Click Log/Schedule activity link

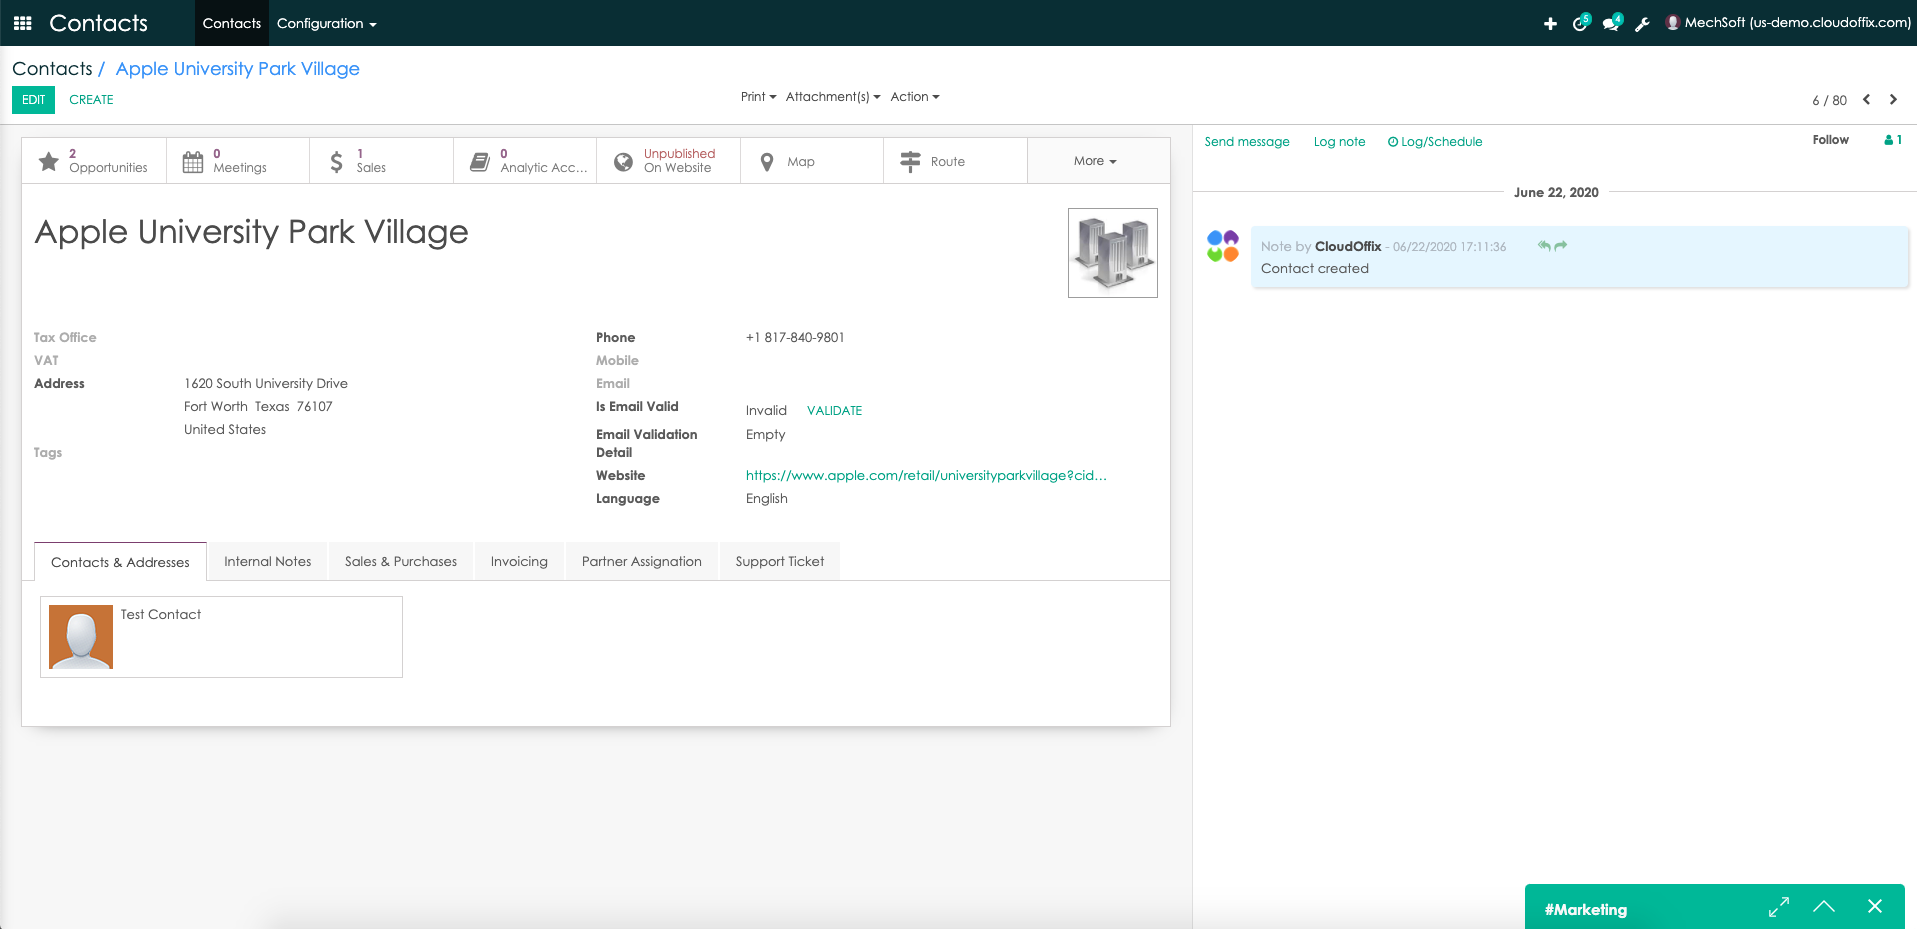pyautogui.click(x=1435, y=142)
